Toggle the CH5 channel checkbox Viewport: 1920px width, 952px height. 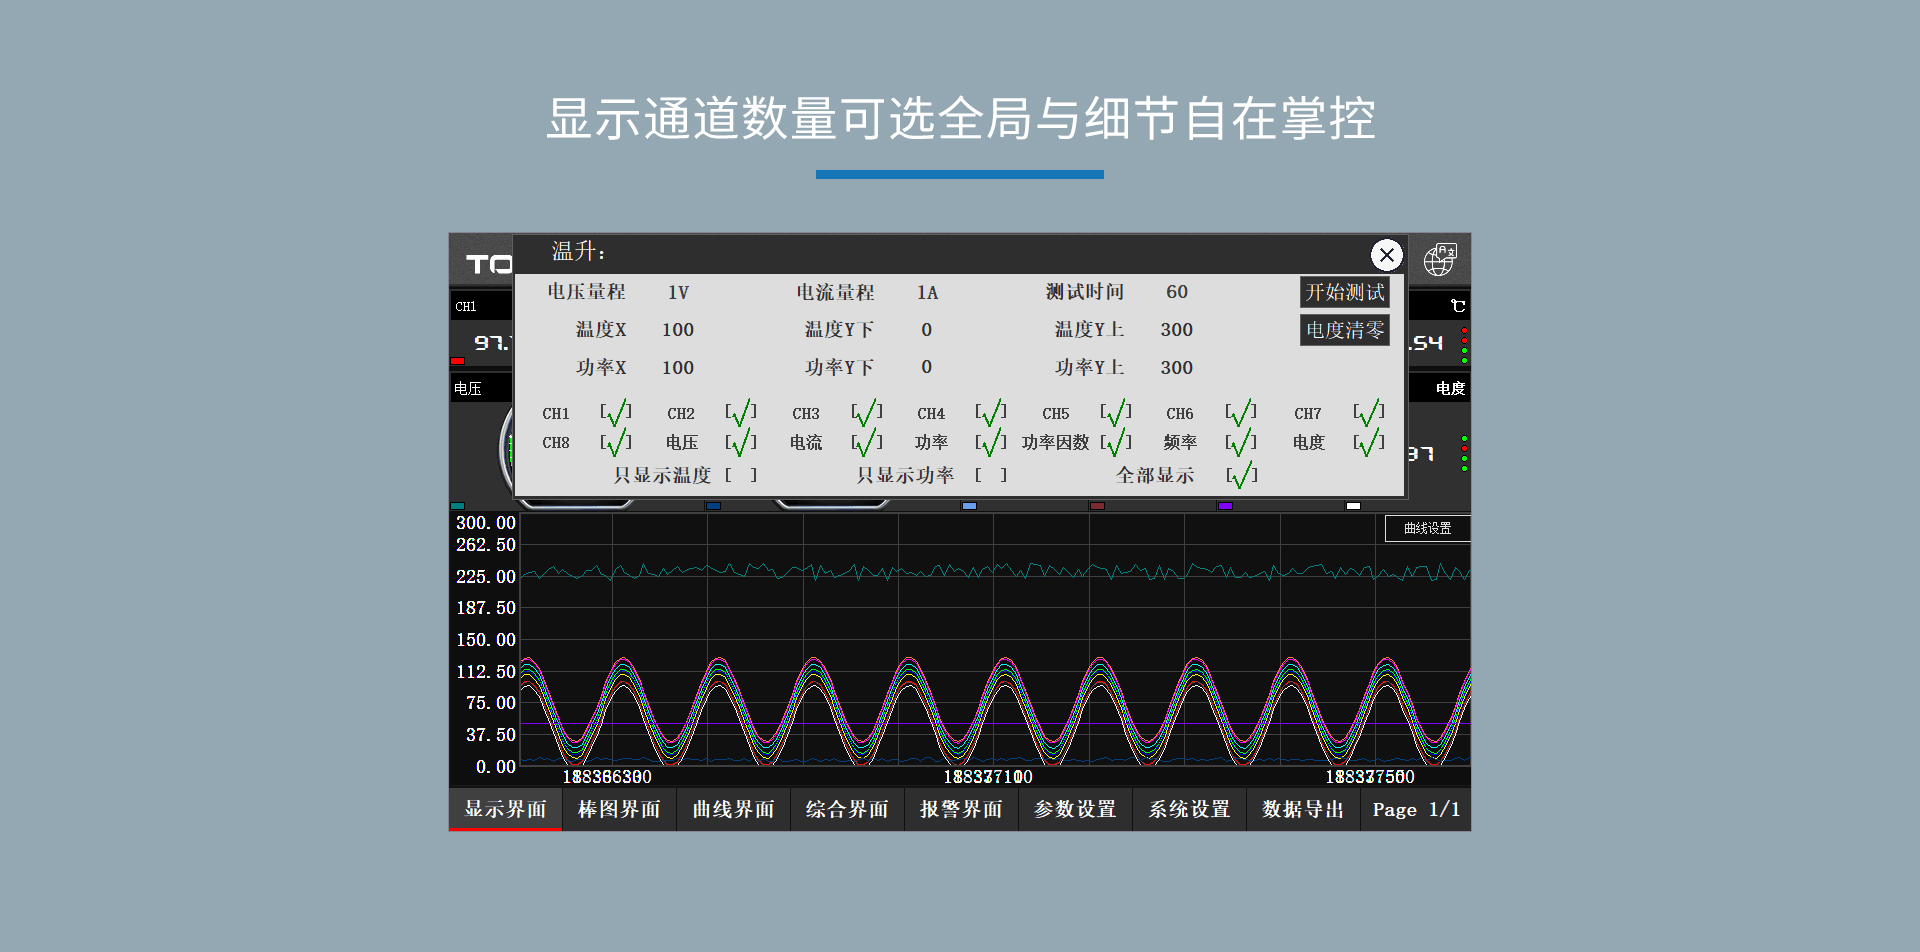pos(1115,411)
